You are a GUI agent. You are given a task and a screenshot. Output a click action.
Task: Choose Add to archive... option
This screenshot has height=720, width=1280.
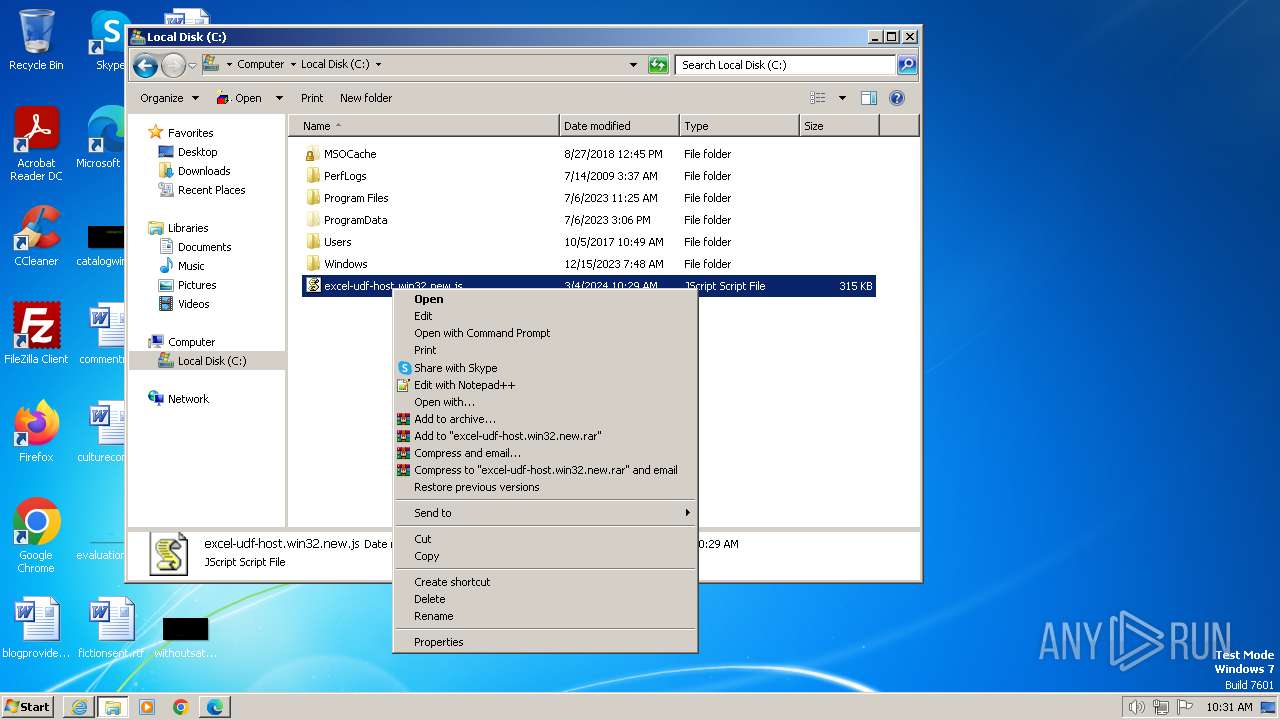[x=455, y=419]
